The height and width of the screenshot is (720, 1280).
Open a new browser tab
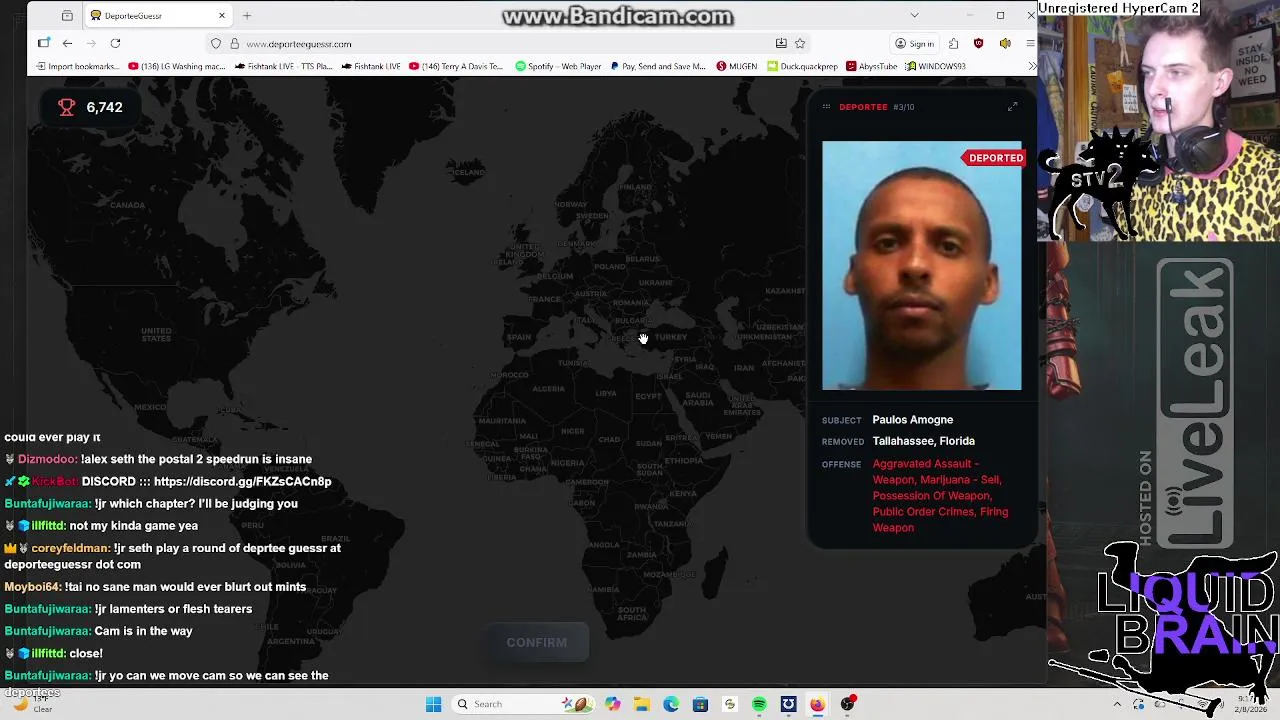[247, 16]
